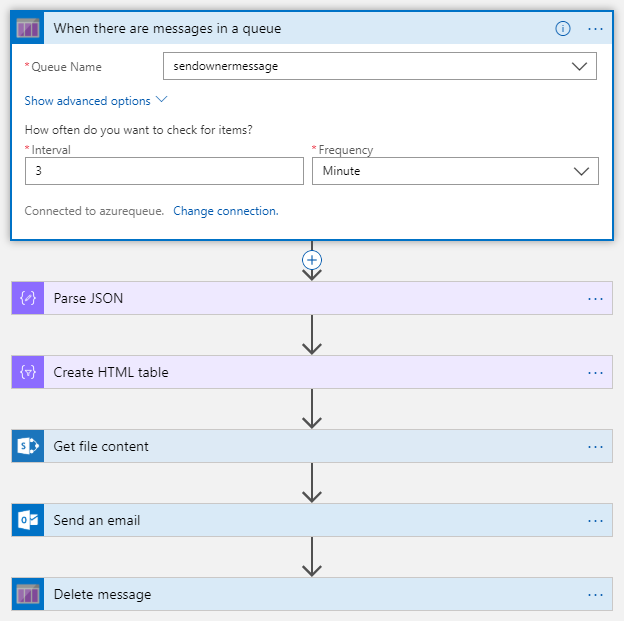Viewport: 624px width, 621px height.
Task: Open Delete message ellipsis menu
Action: point(596,594)
